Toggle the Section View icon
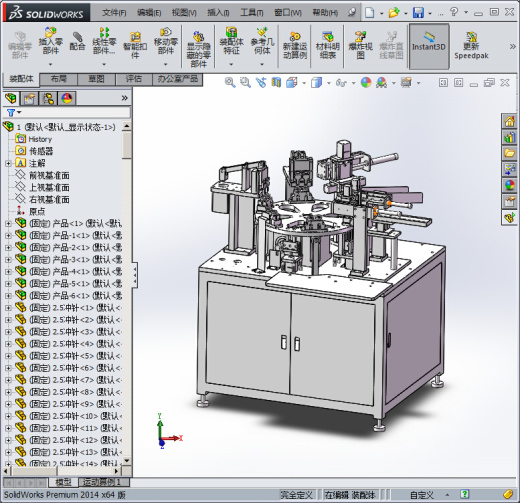This screenshot has width=520, height=503. click(276, 82)
